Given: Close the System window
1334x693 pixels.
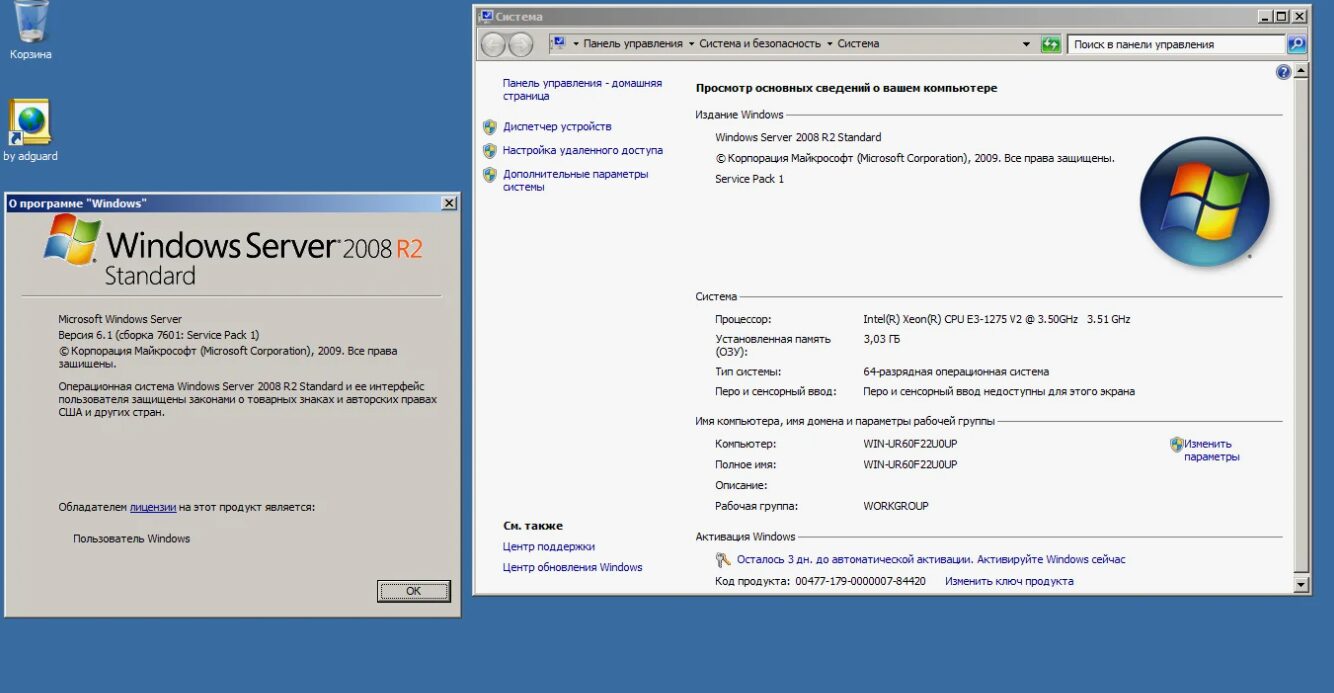Looking at the screenshot, I should 1299,17.
